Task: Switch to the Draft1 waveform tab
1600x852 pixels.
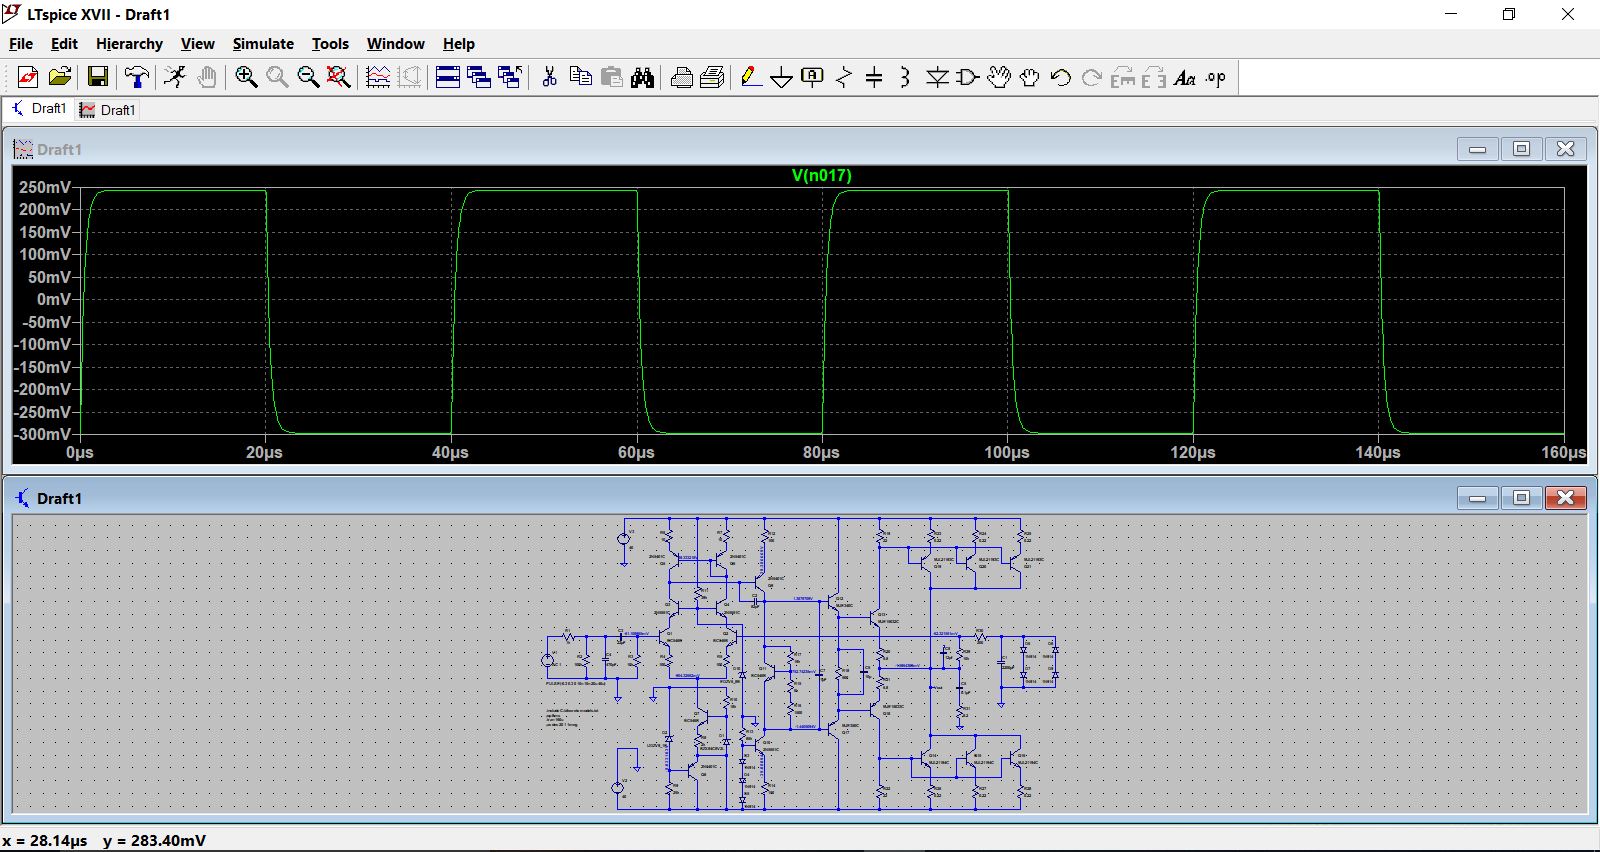Action: 108,109
